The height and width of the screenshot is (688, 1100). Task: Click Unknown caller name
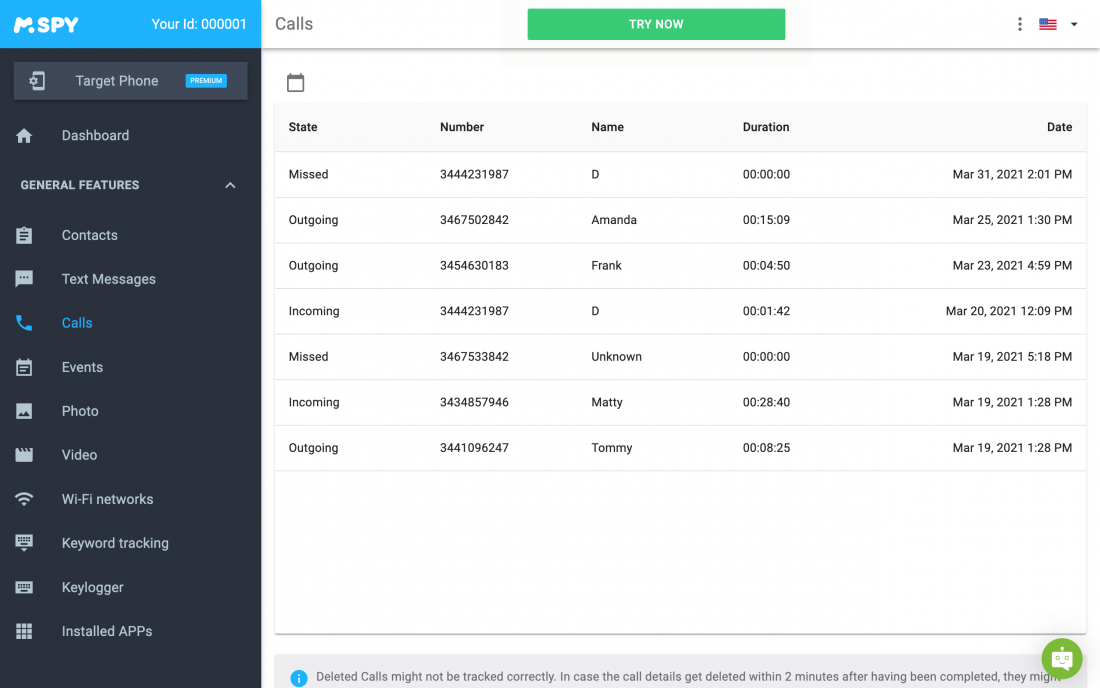point(617,356)
